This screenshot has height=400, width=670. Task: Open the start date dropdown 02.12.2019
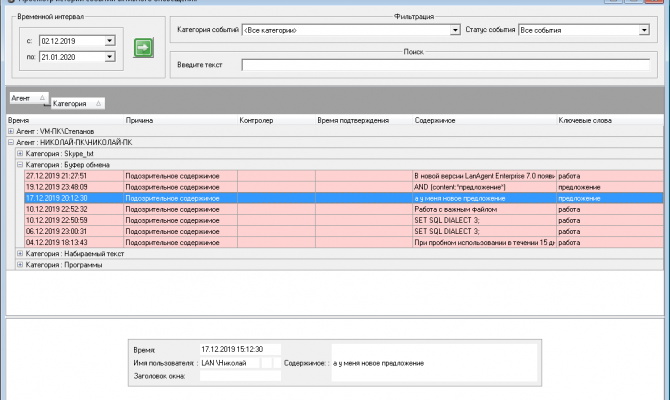(x=109, y=41)
